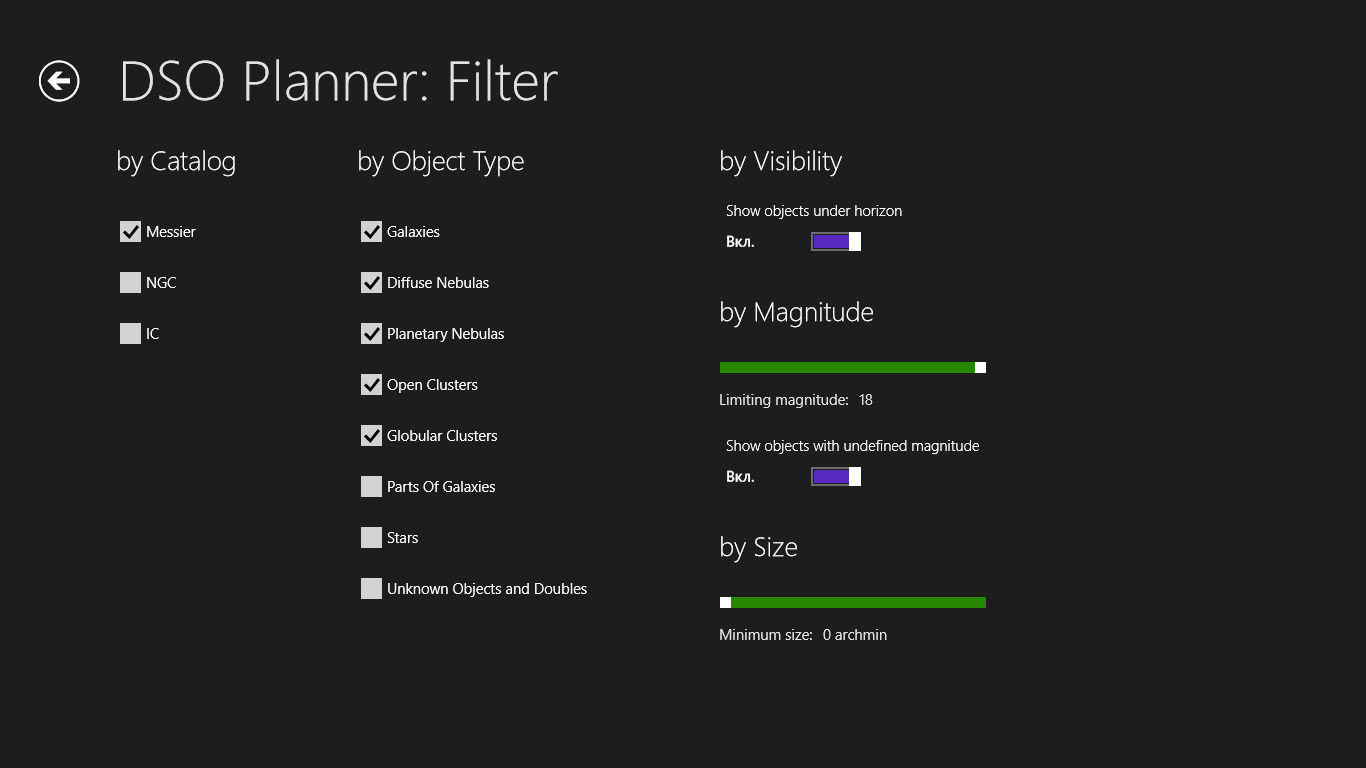
Task: Turn off Show objects under horizon switch
Action: point(835,242)
